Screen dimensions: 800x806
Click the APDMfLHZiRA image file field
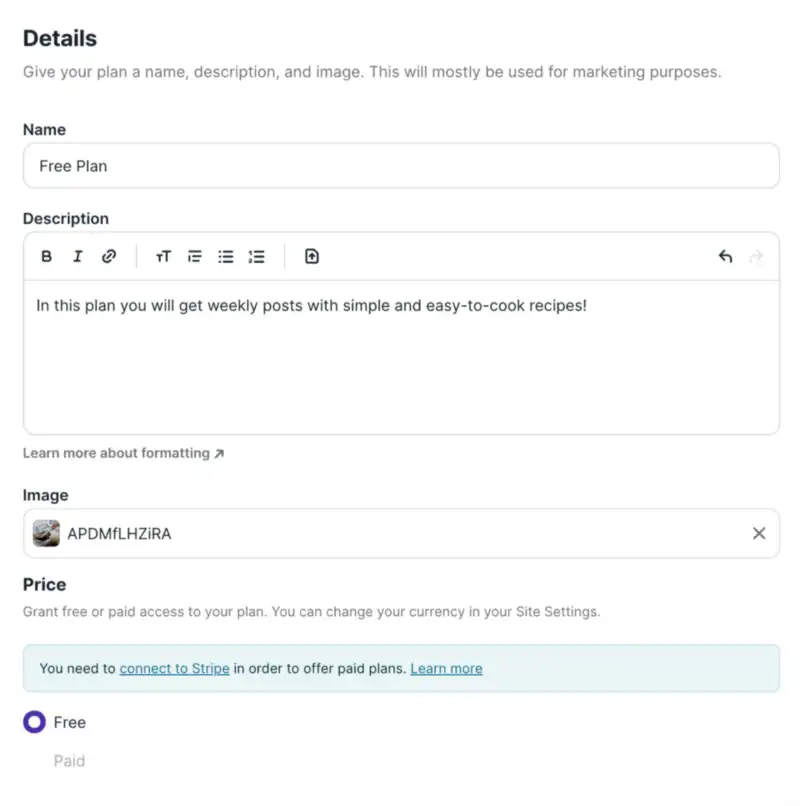point(401,534)
